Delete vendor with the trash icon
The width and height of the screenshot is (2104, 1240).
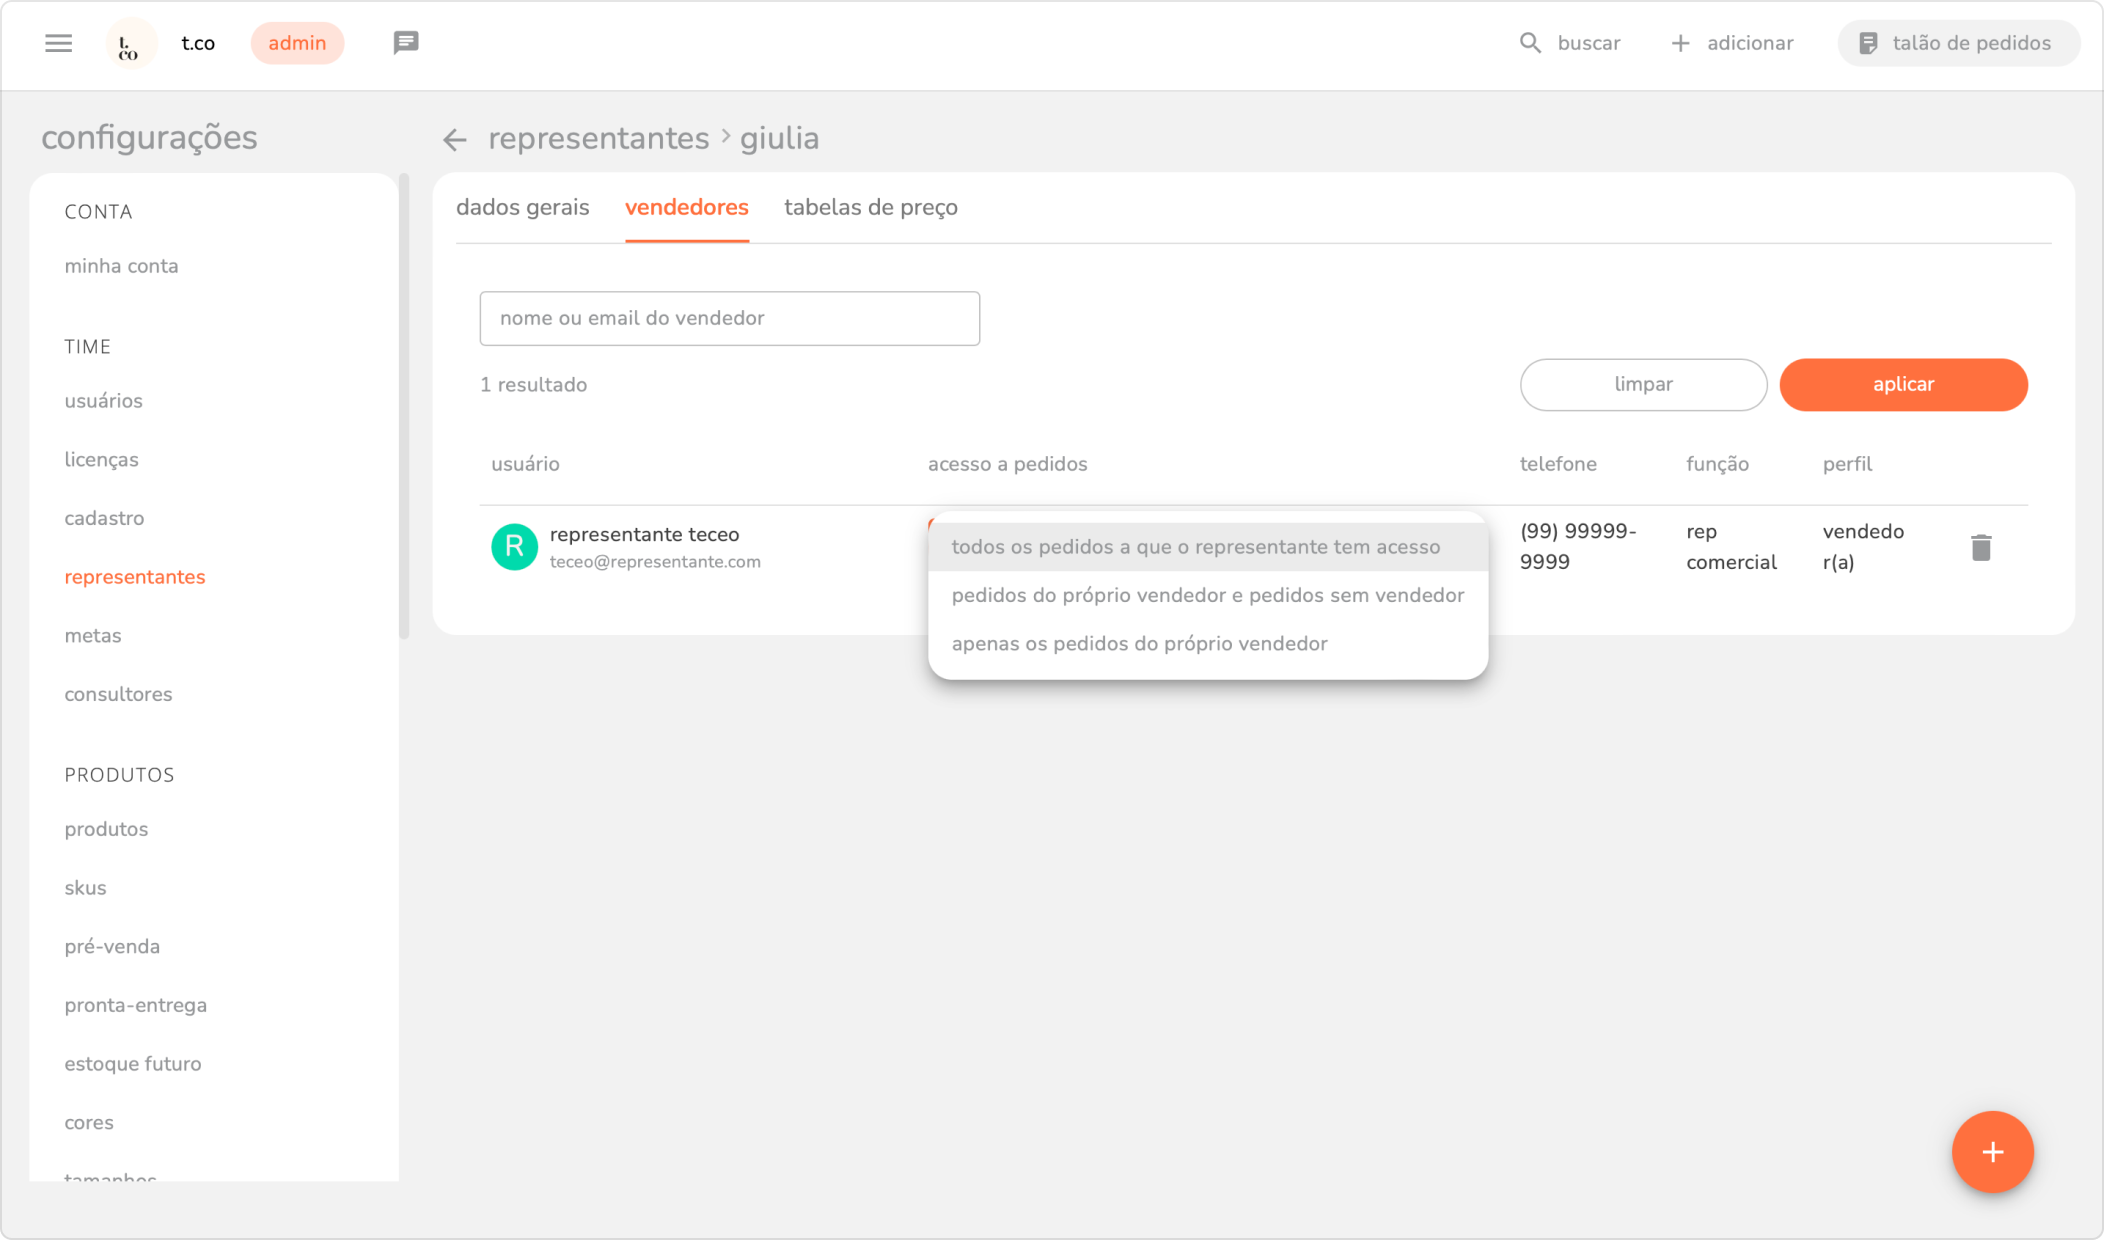coord(1980,548)
